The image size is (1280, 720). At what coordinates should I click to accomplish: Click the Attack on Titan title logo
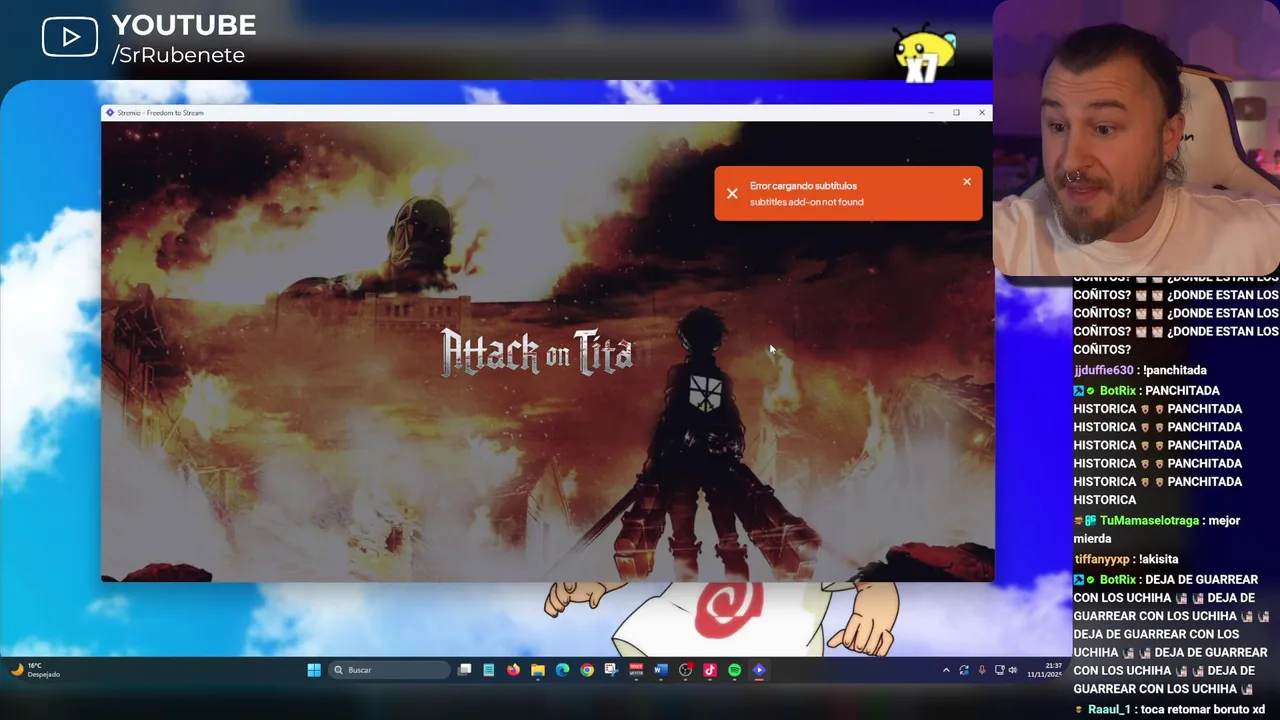537,352
